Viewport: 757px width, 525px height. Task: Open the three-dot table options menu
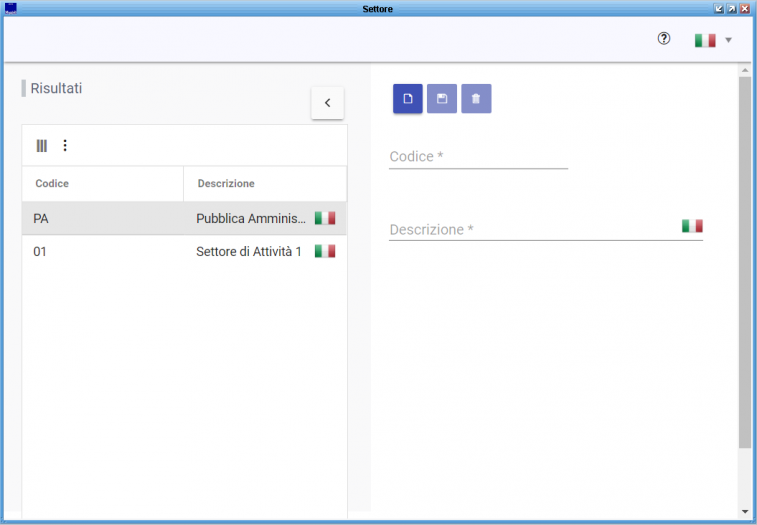tap(65, 146)
